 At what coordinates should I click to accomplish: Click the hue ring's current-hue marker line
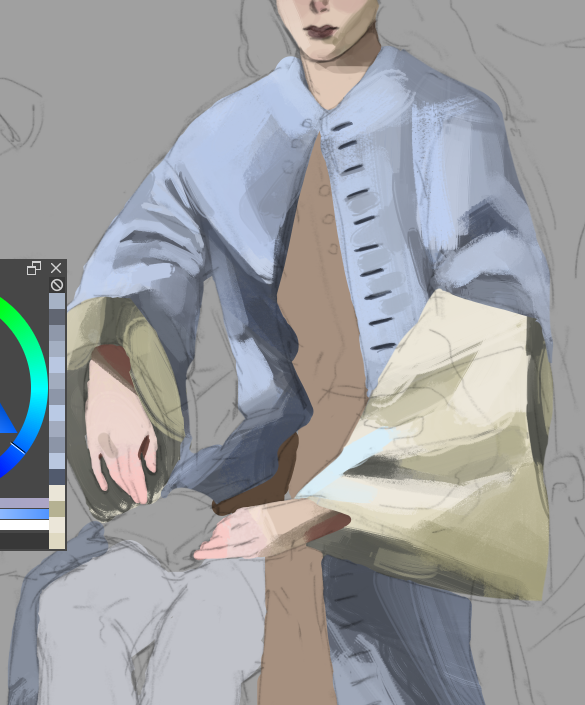click(18, 448)
